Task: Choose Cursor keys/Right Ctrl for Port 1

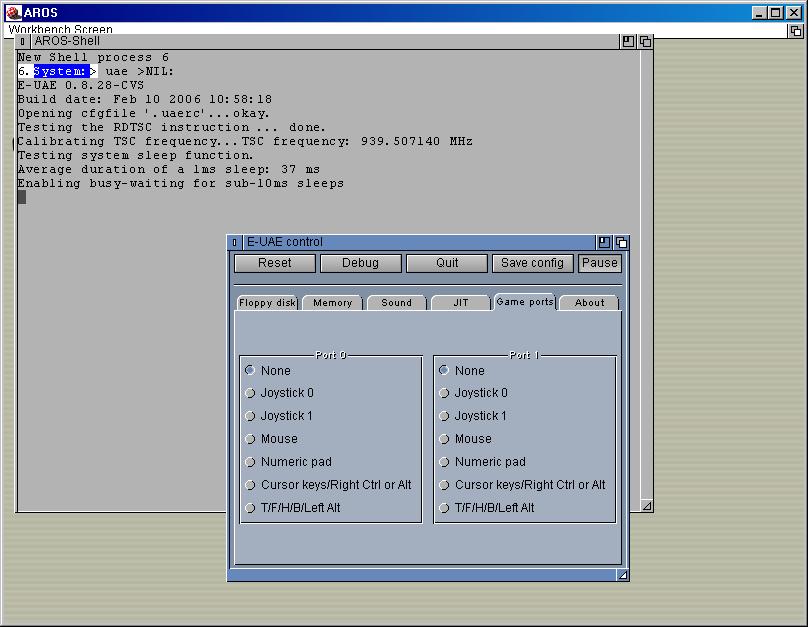Action: coord(444,485)
